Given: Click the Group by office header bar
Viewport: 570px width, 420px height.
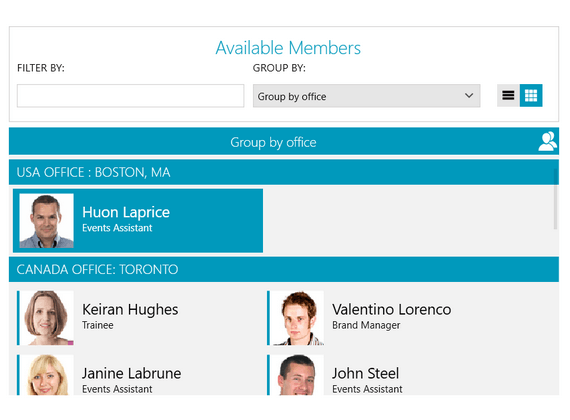Looking at the screenshot, I should click(x=284, y=141).
